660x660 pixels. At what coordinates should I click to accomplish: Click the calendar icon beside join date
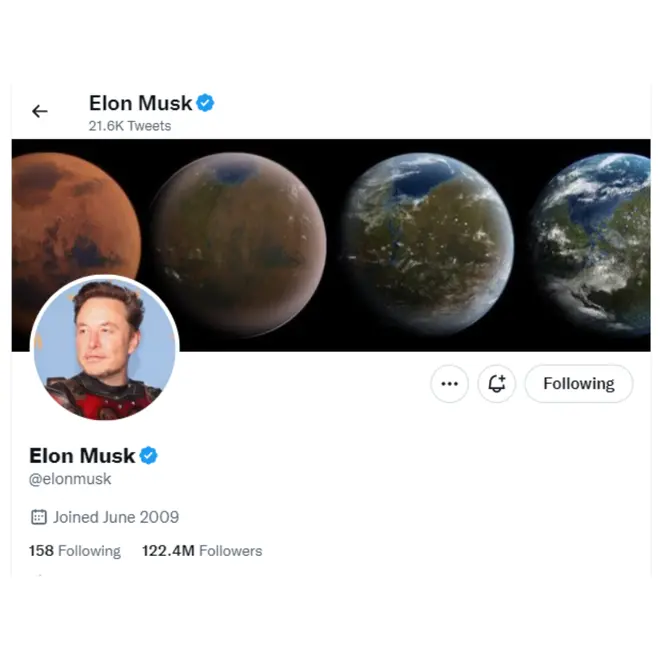click(39, 517)
